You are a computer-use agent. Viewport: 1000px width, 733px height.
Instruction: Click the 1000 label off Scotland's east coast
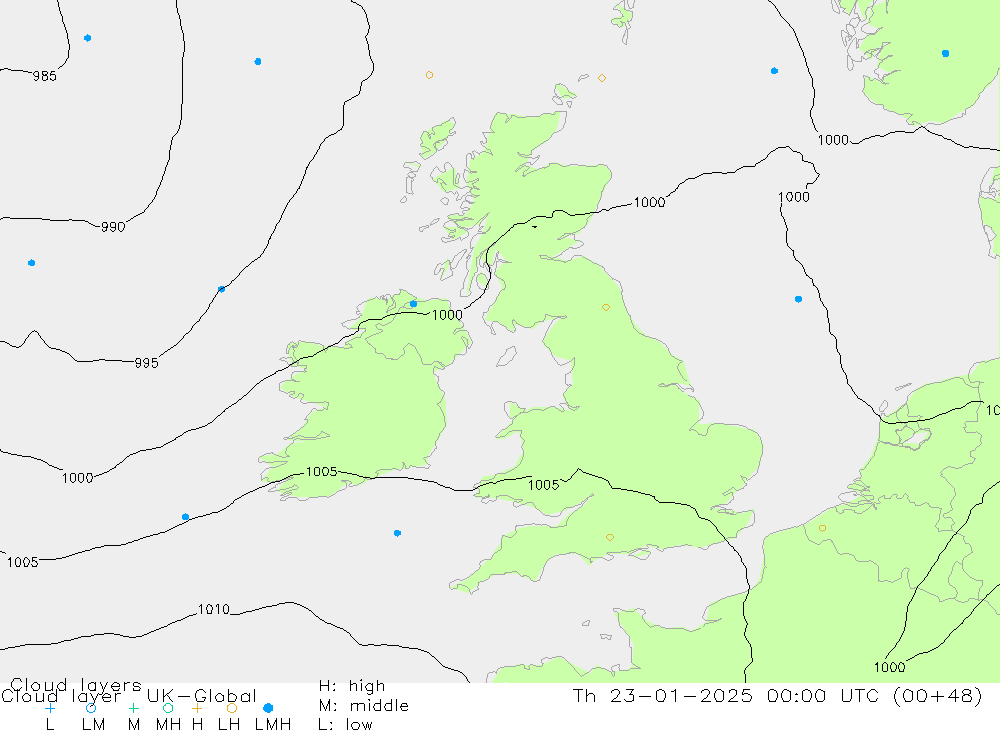click(x=649, y=202)
